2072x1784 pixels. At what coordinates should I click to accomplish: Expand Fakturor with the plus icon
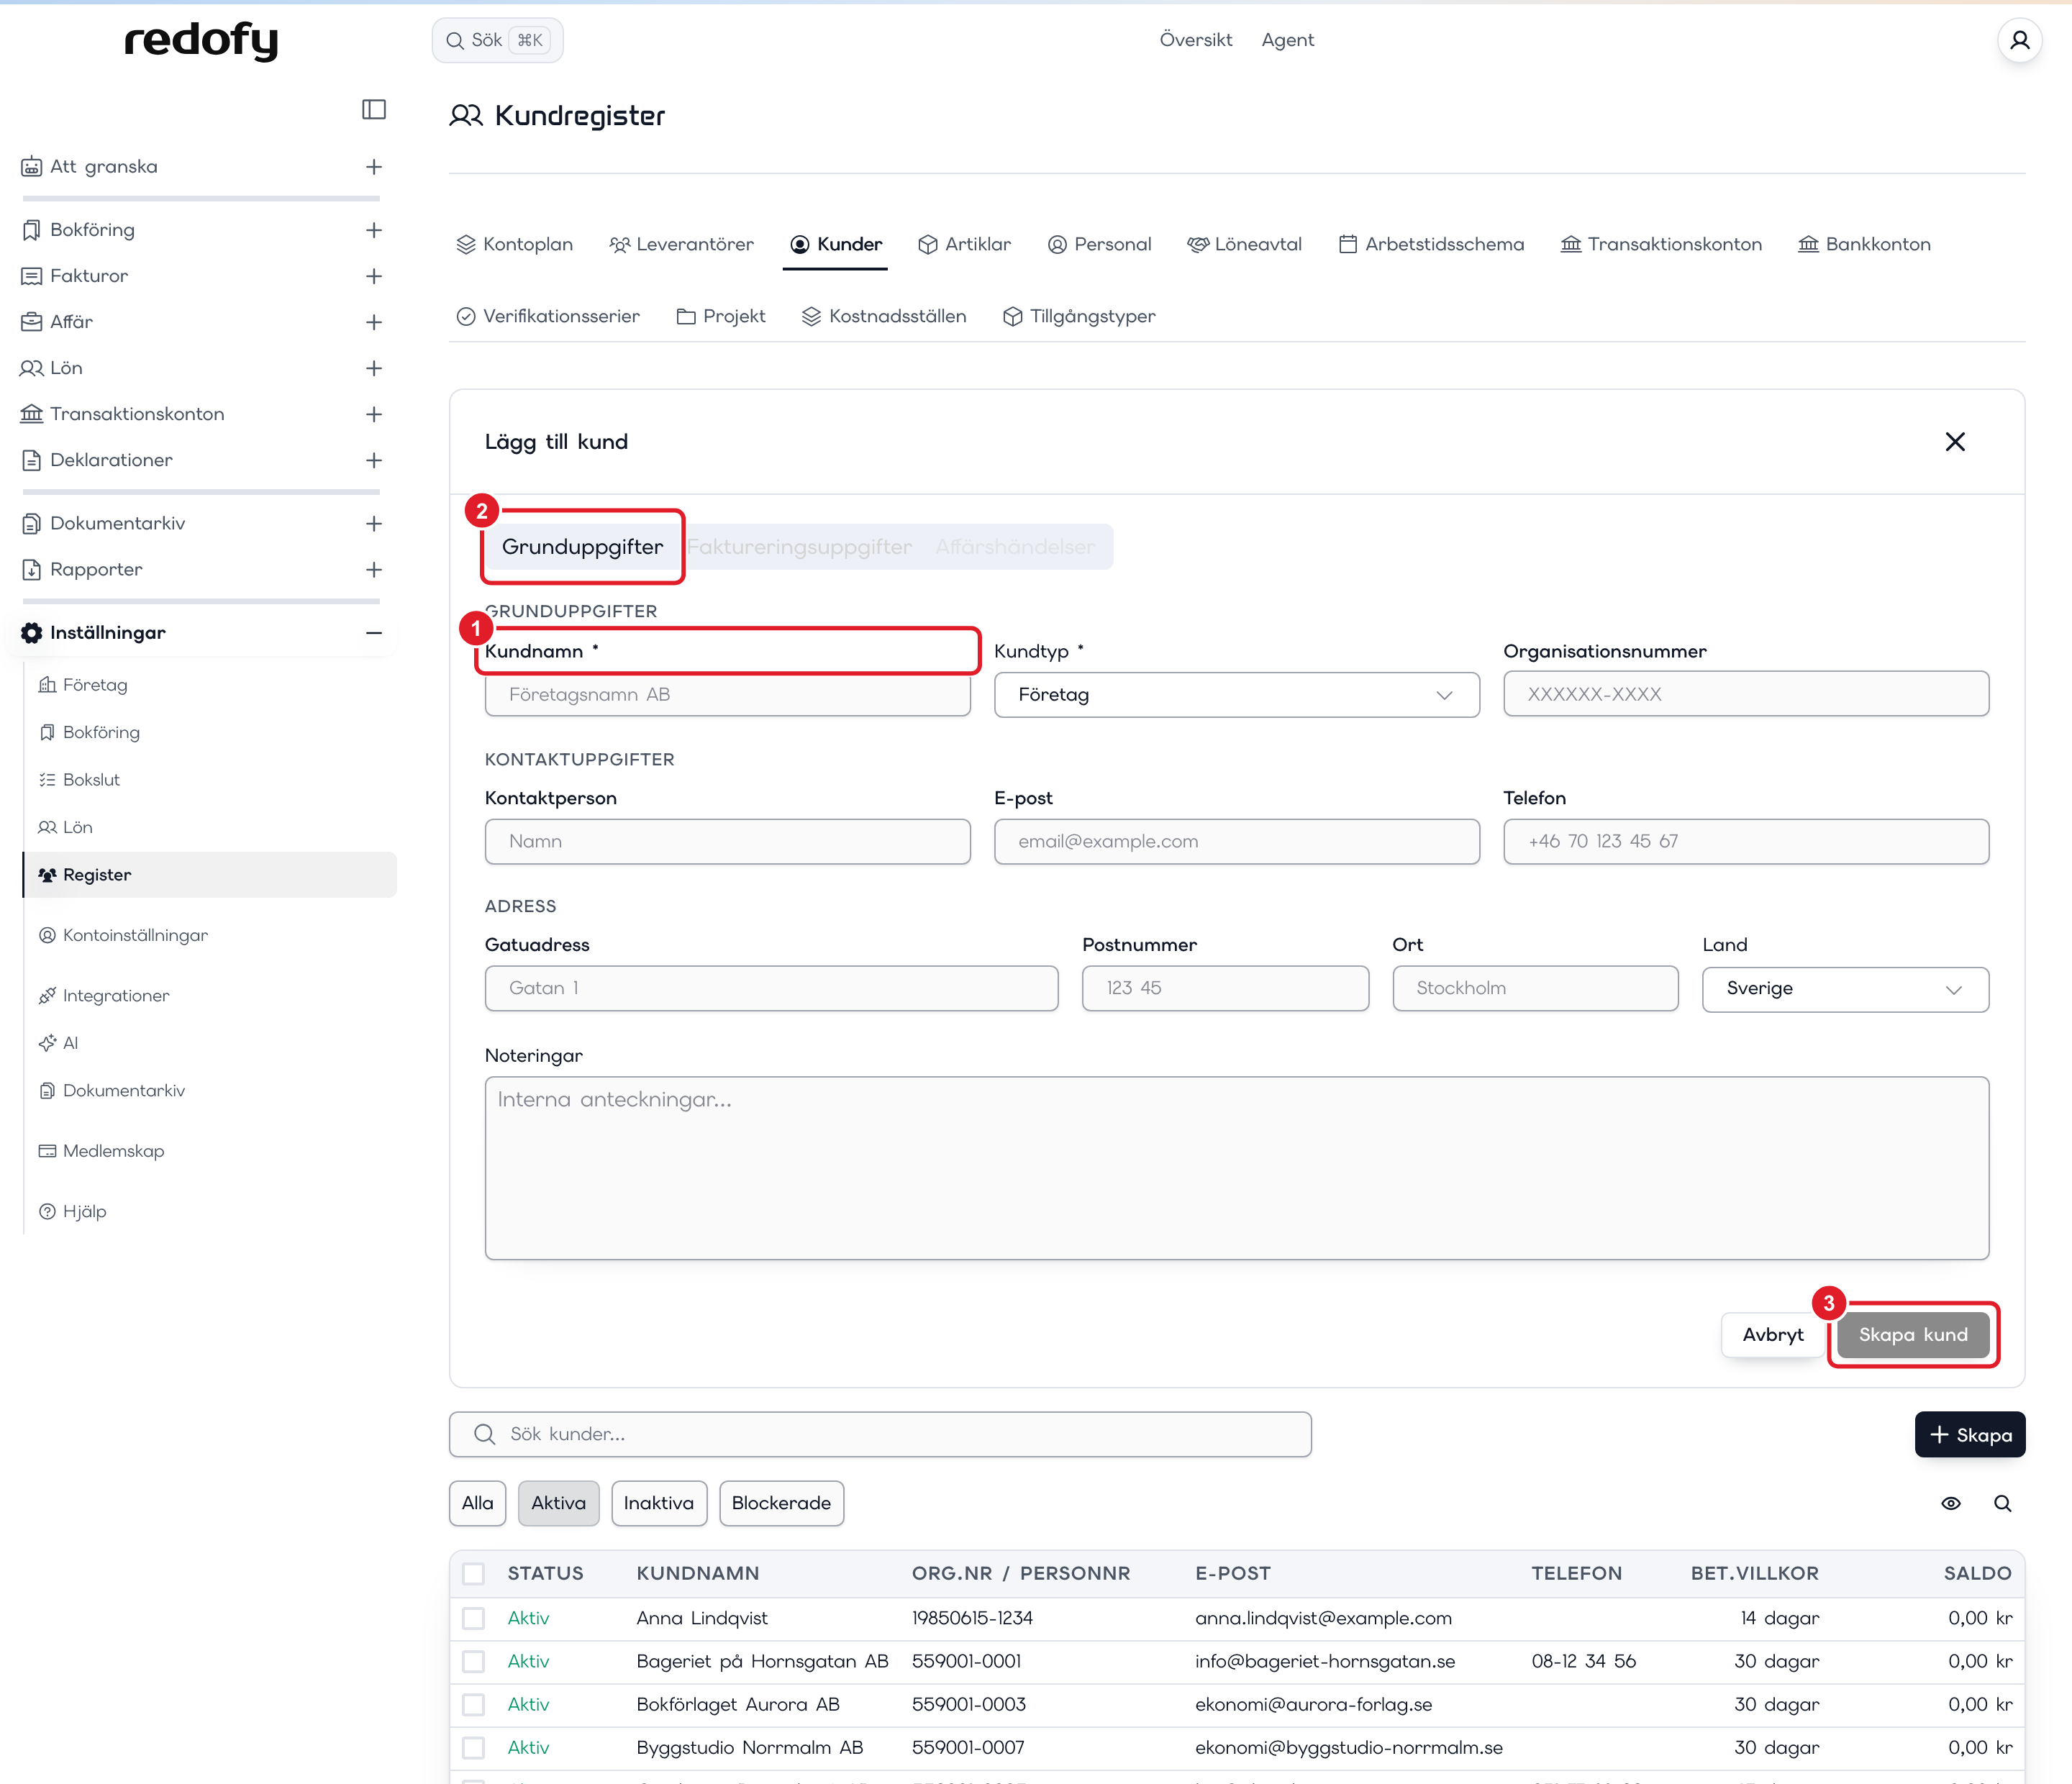tap(374, 276)
